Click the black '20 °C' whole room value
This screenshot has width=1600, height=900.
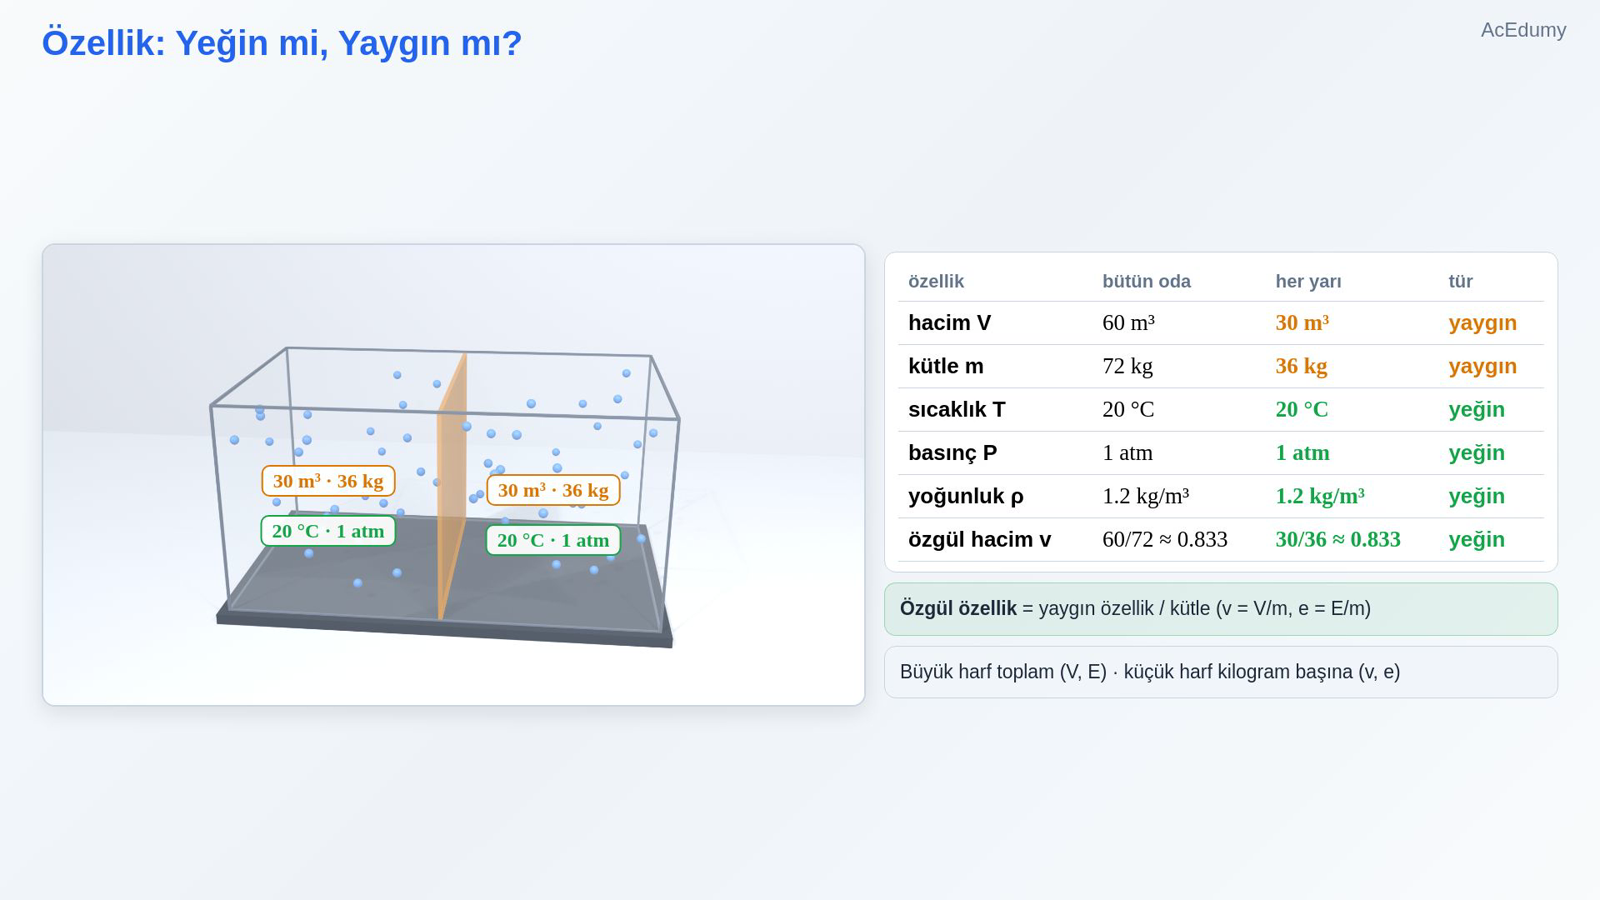coord(1128,409)
